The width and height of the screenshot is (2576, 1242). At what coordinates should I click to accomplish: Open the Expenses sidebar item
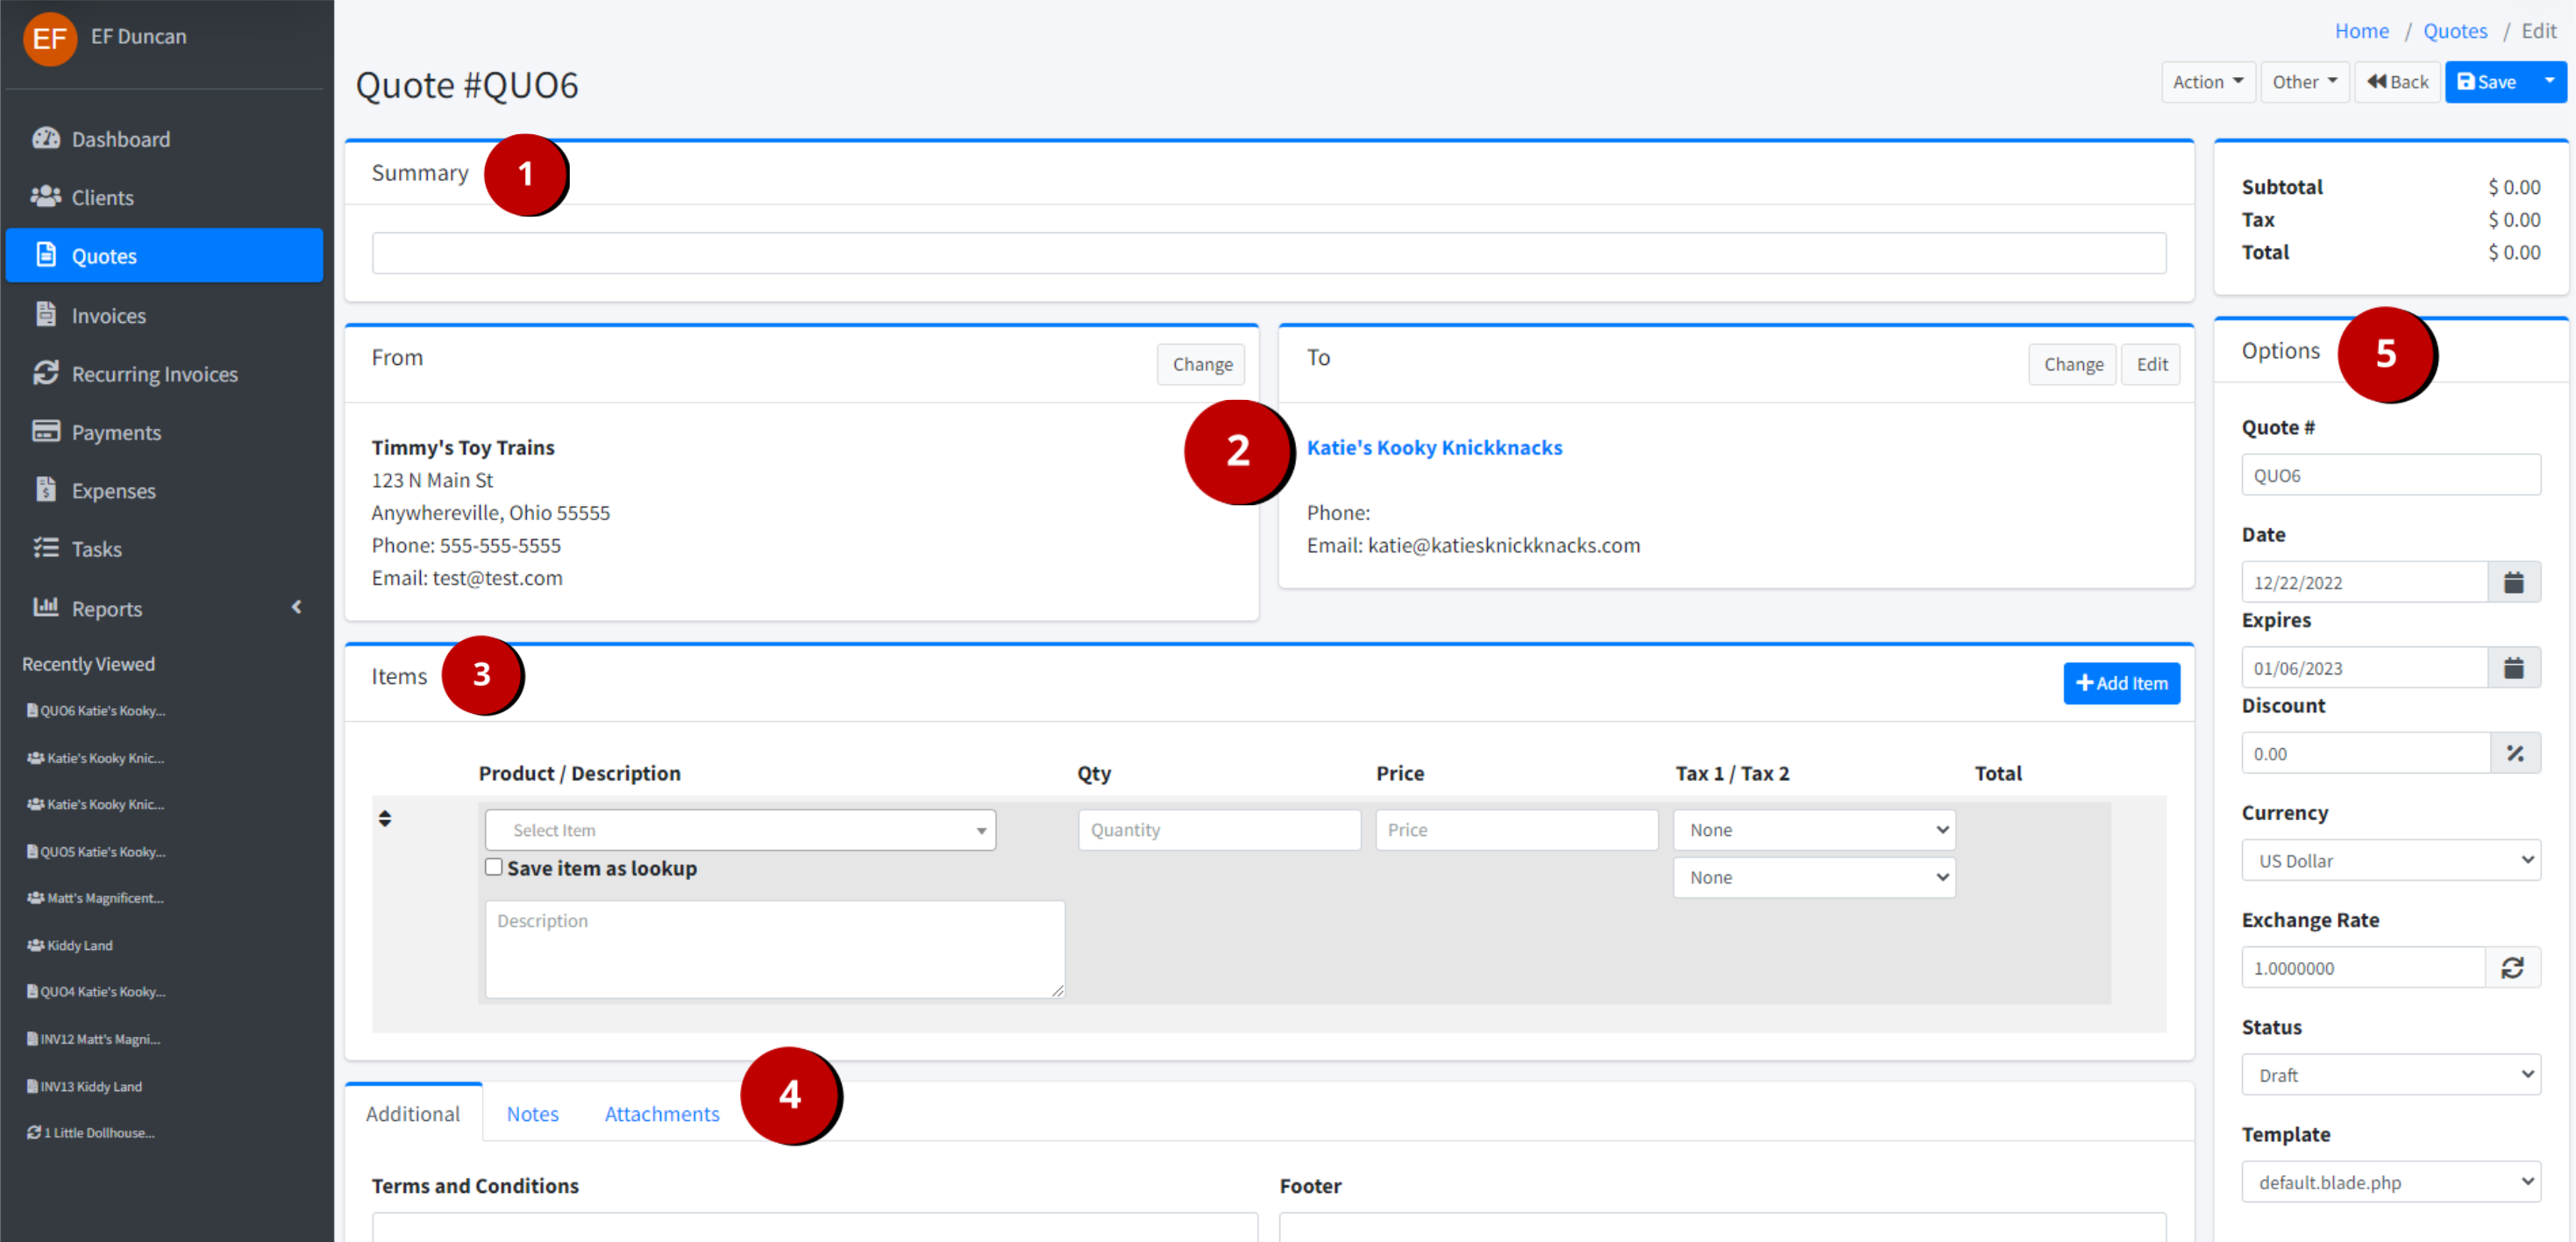pyautogui.click(x=113, y=491)
